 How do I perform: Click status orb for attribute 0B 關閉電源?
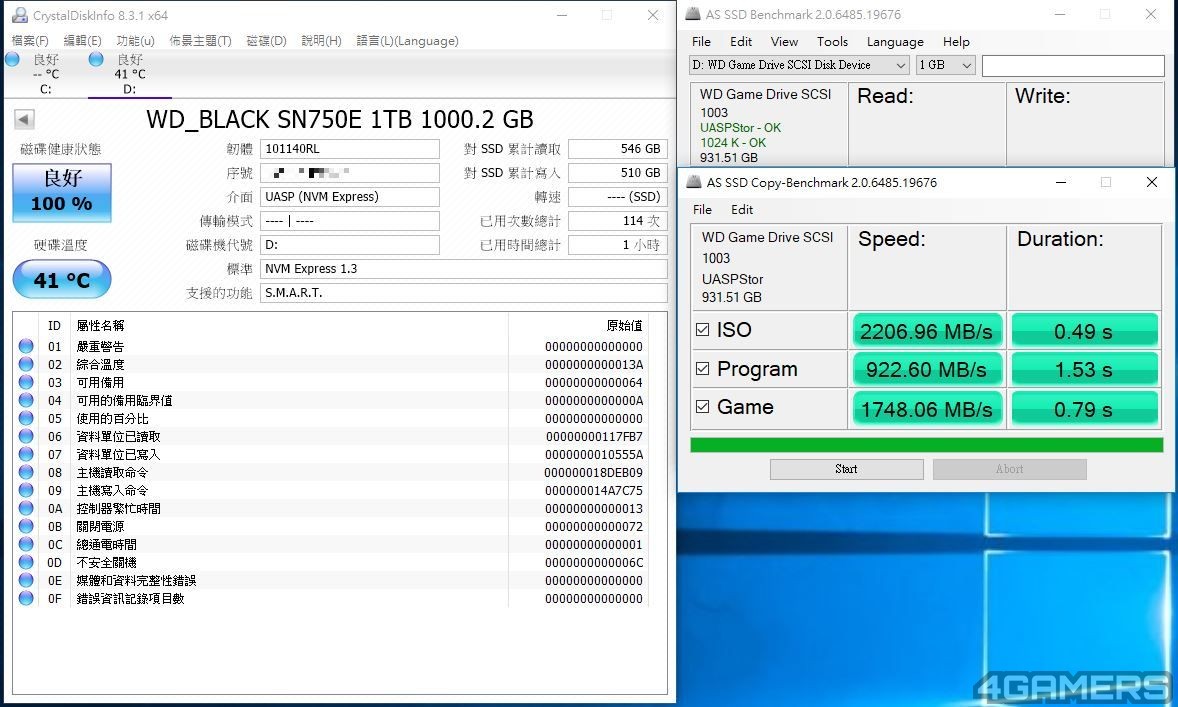pos(26,527)
